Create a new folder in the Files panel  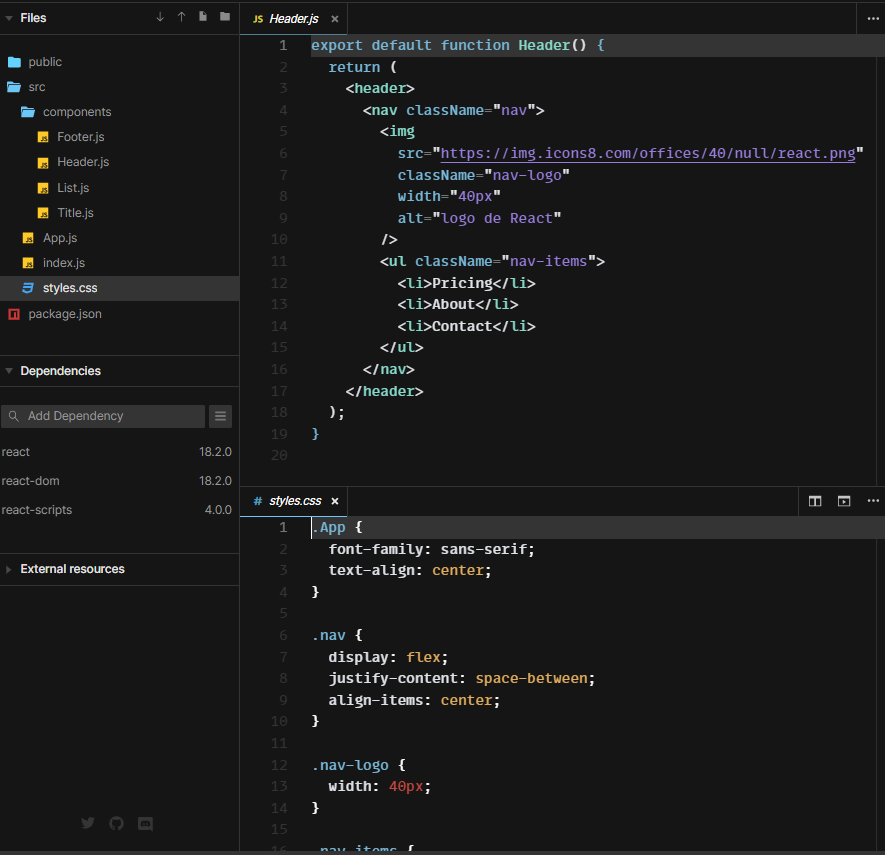pyautogui.click(x=225, y=17)
